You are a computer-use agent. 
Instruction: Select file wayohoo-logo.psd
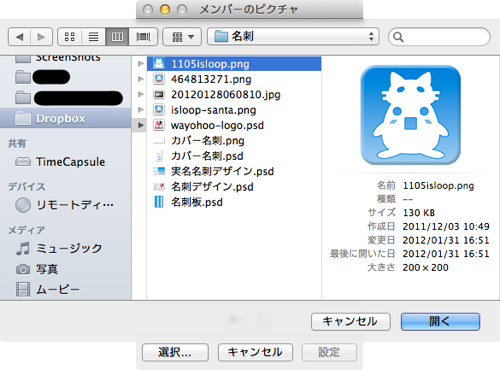point(234,125)
